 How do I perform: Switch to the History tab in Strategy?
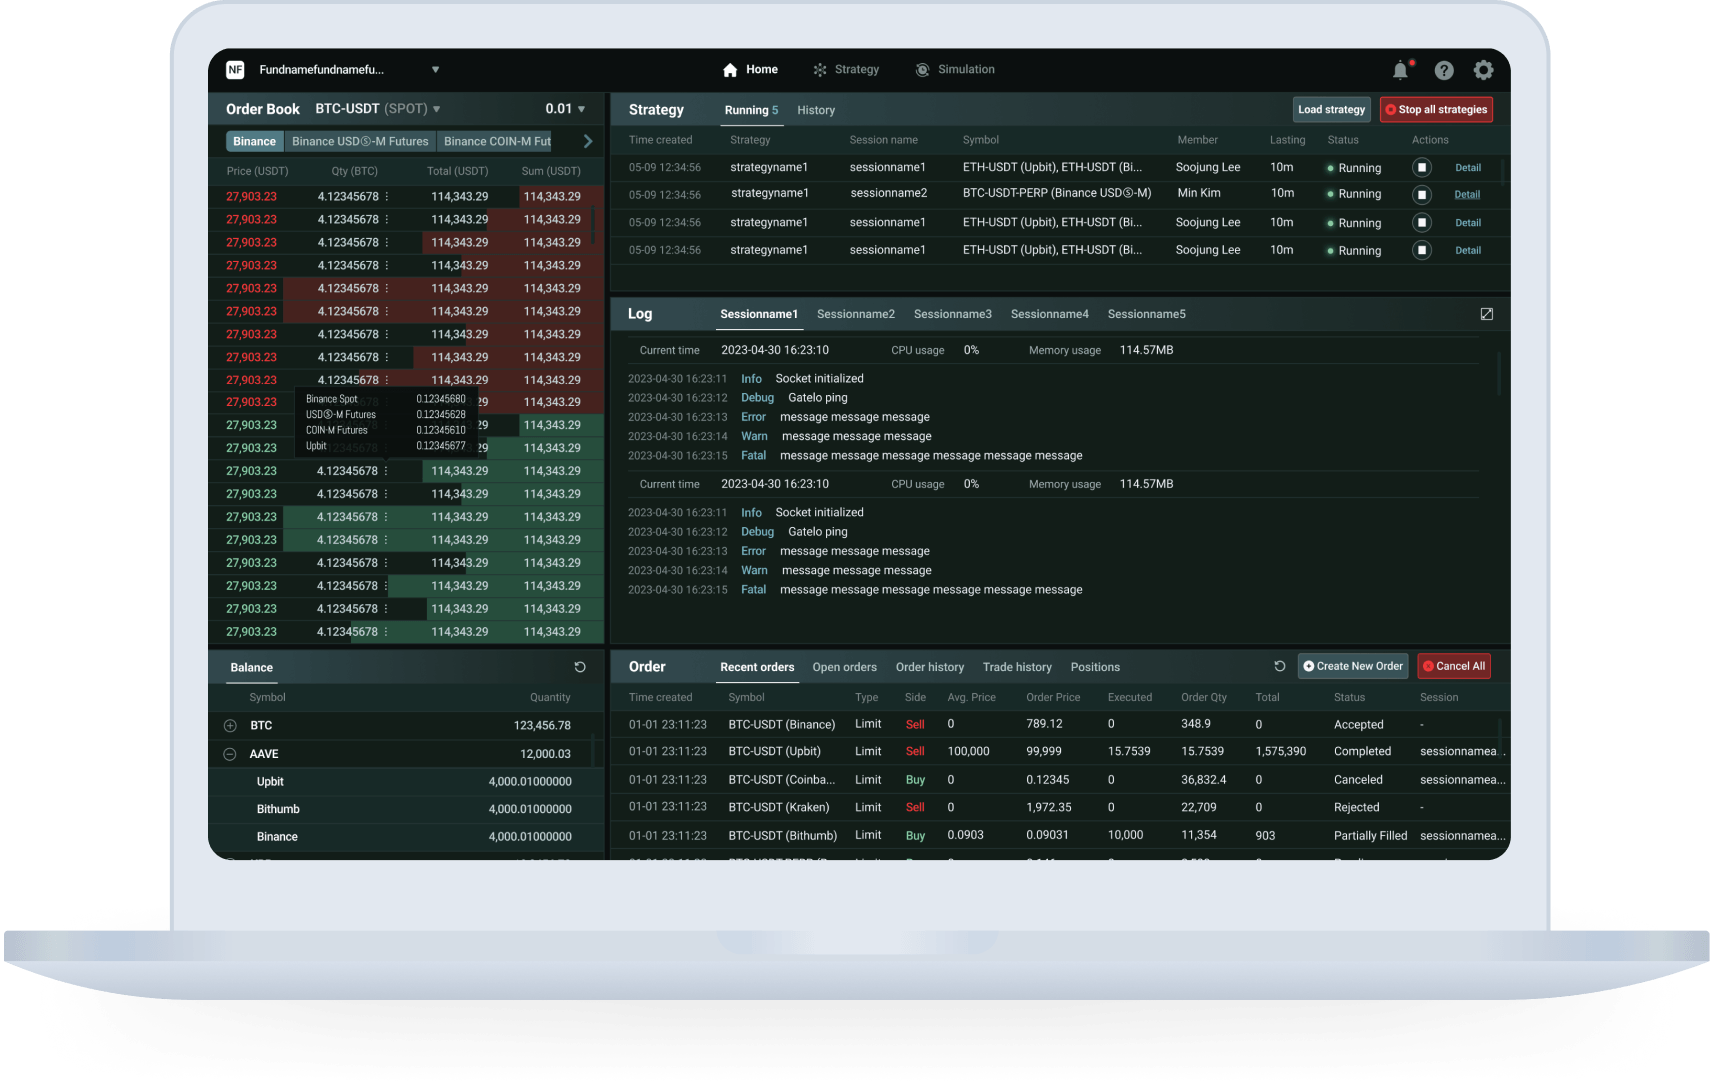tap(816, 110)
